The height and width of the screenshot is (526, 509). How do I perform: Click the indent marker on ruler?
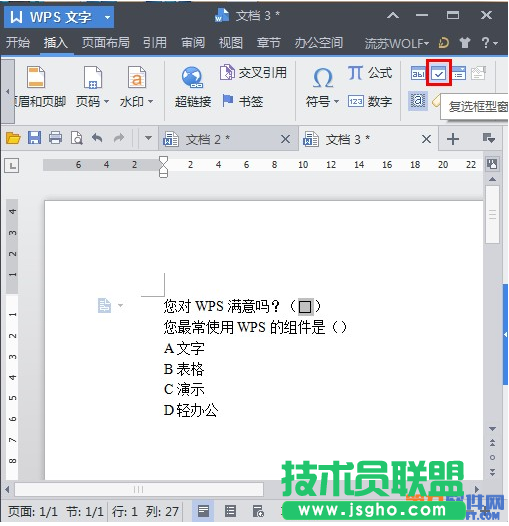pyautogui.click(x=163, y=166)
